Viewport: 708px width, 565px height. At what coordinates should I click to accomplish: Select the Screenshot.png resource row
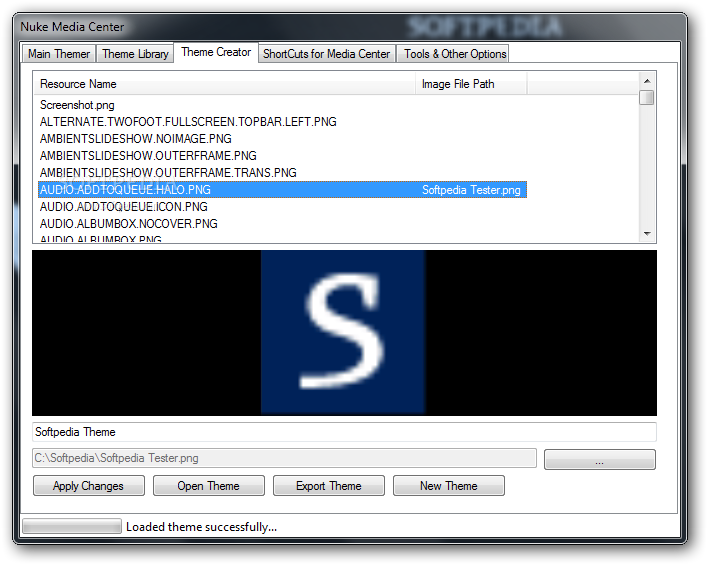coord(282,105)
